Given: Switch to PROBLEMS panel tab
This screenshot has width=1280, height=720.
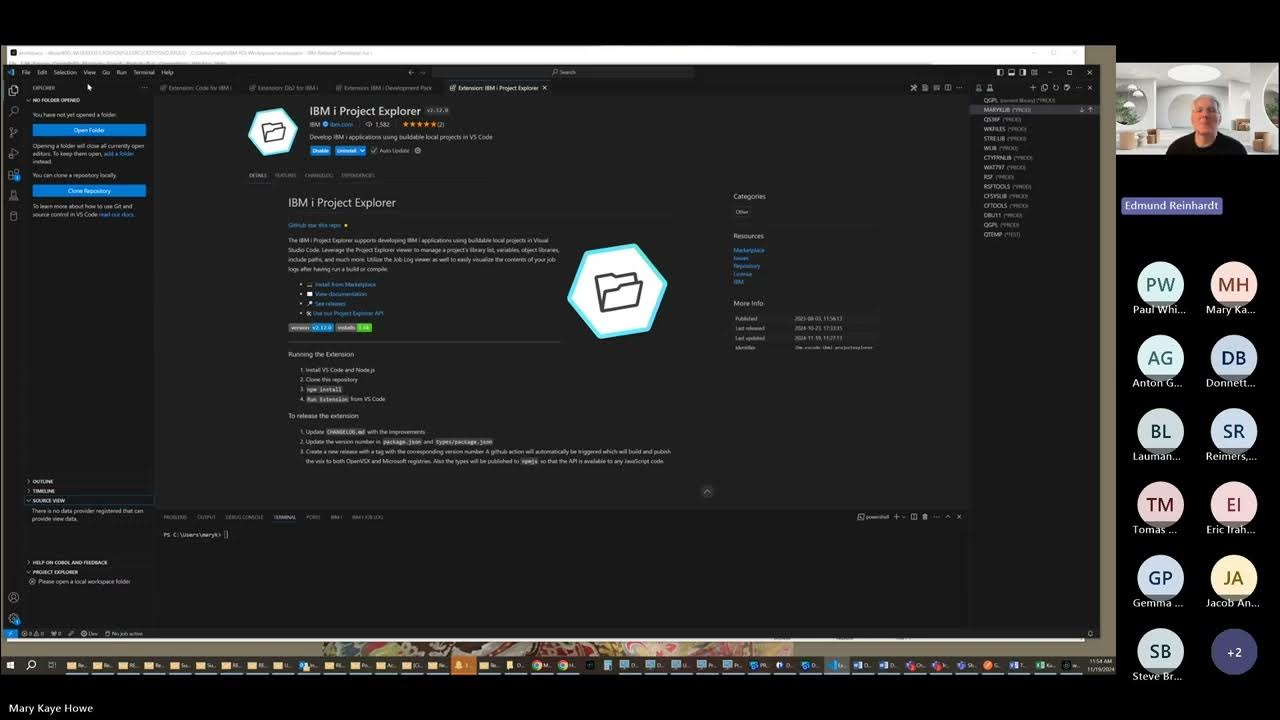Looking at the screenshot, I should (x=175, y=517).
